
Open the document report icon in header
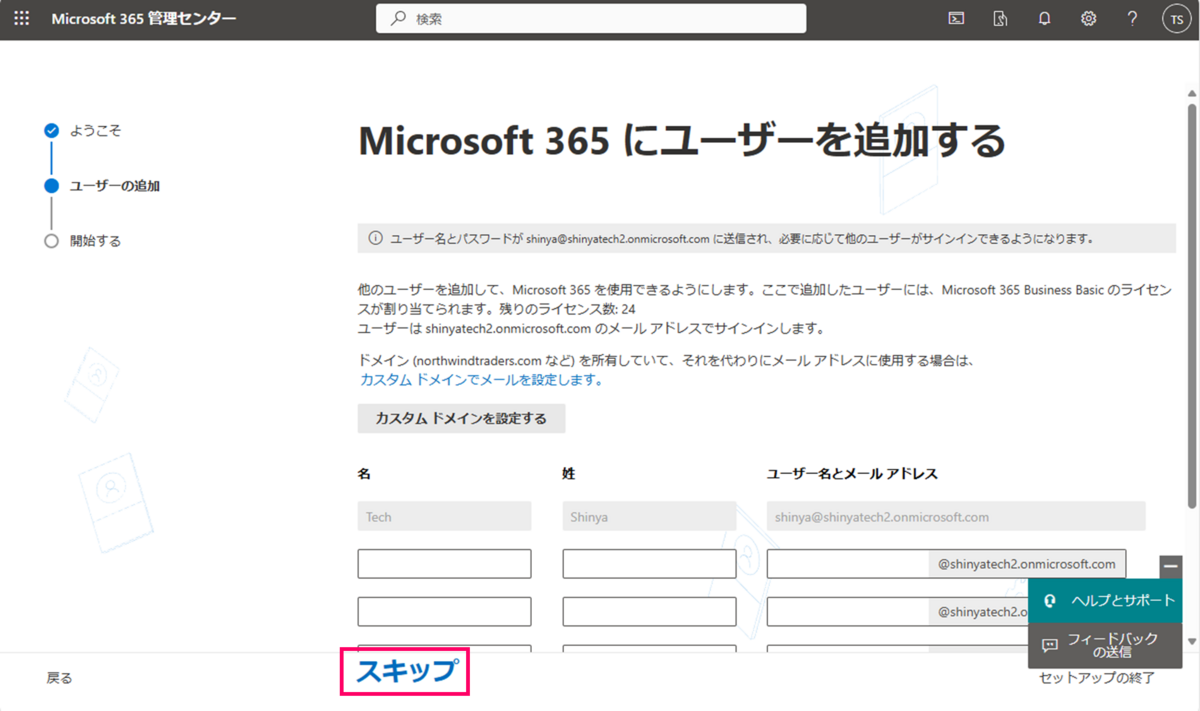[x=1000, y=19]
